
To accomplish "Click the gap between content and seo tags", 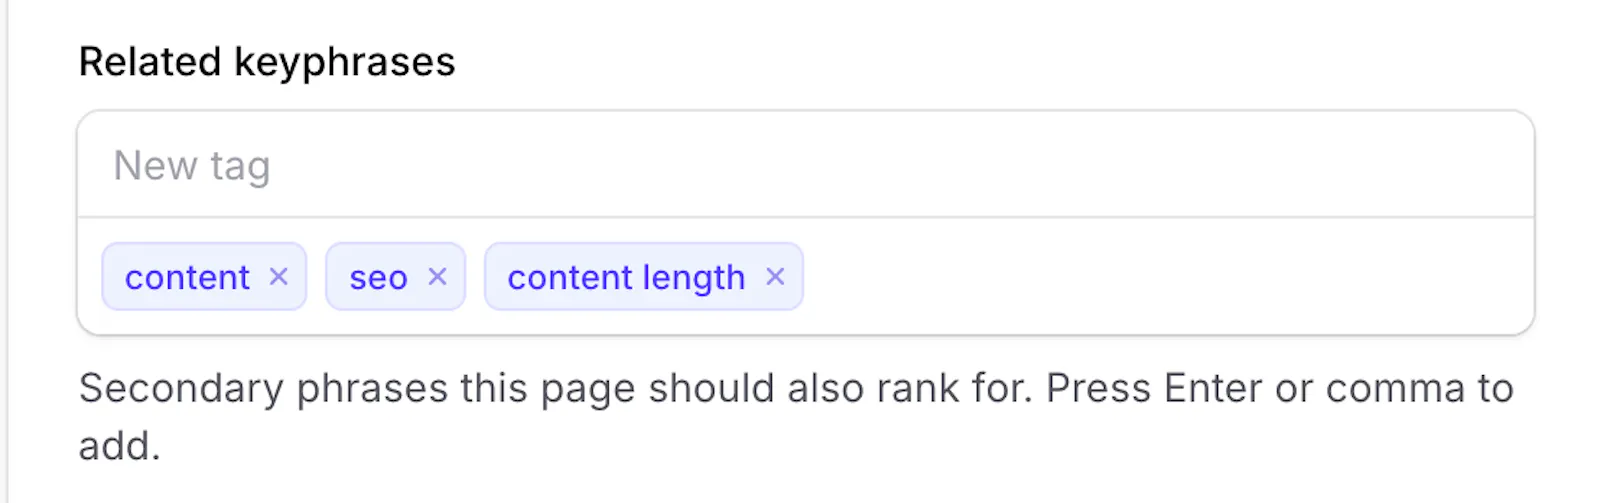I will tap(316, 277).
